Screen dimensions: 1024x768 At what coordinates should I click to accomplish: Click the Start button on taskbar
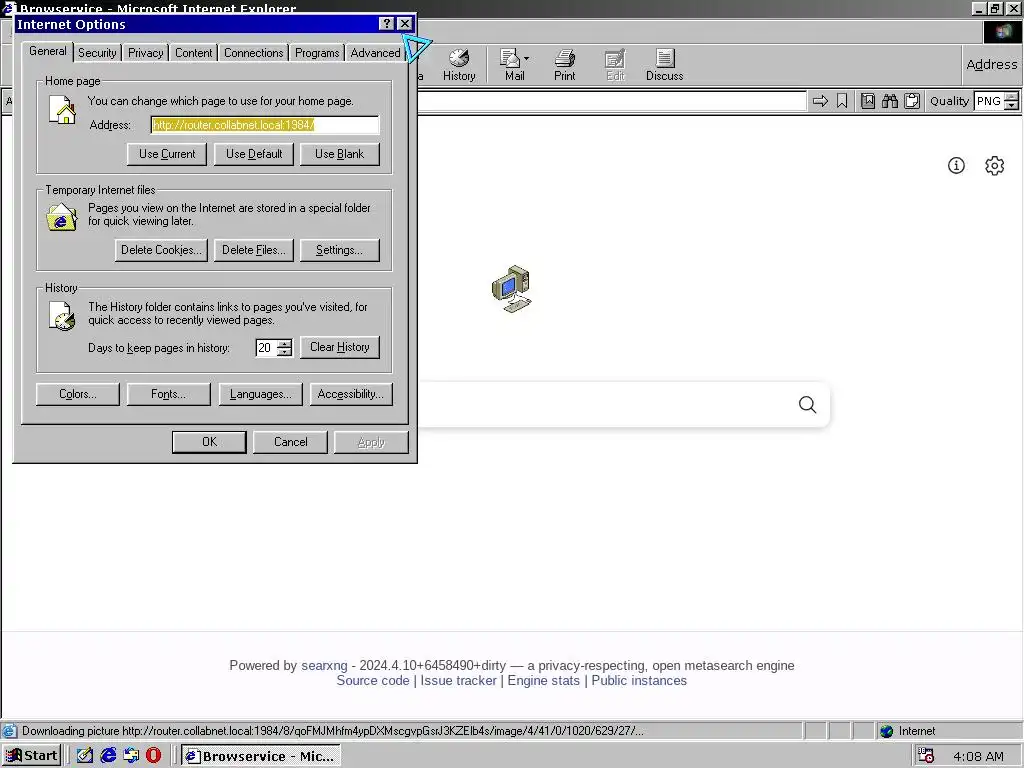click(32, 756)
